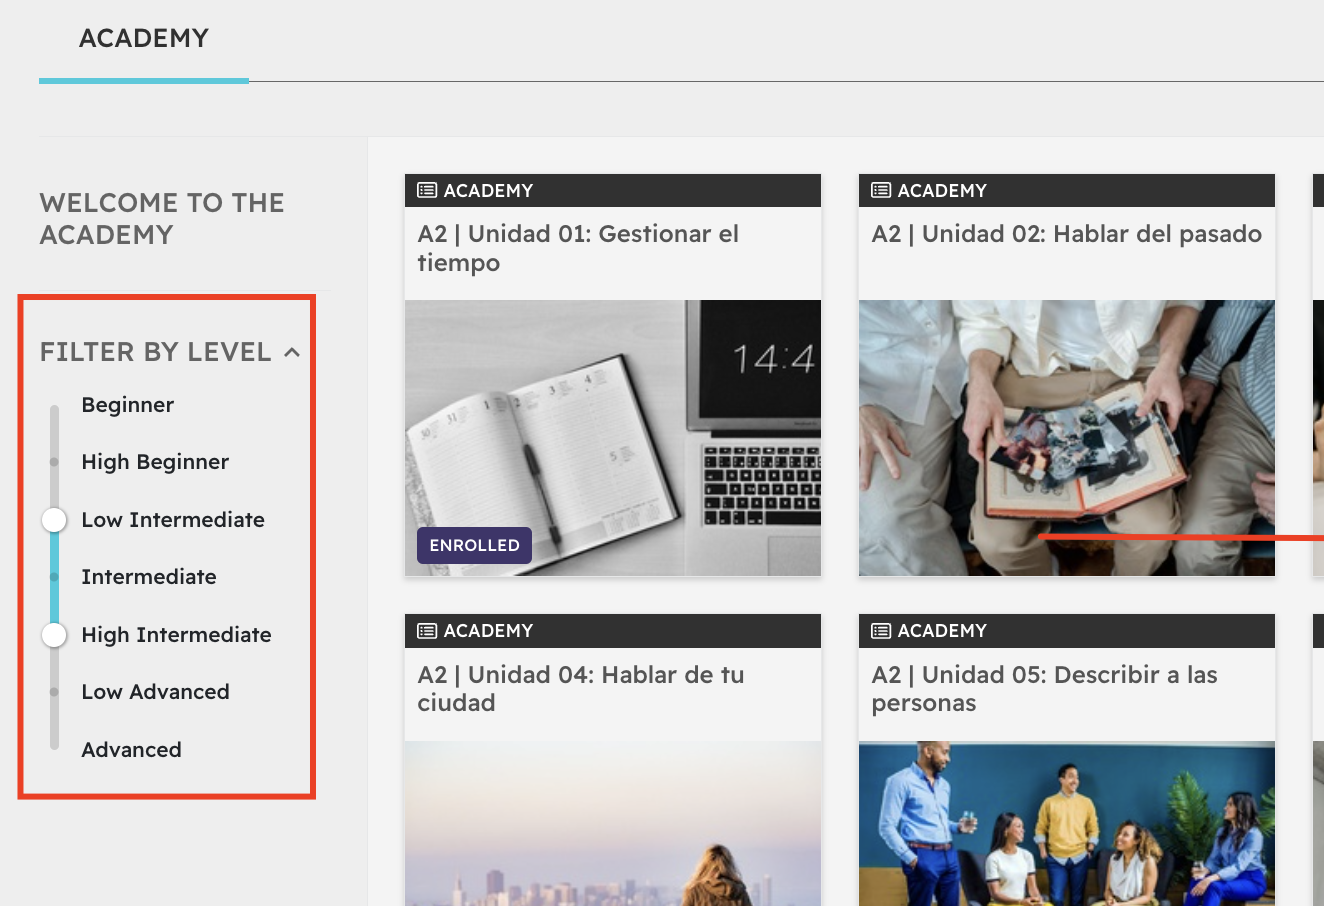Click the group of people thumbnail of Unidad 05
Viewport: 1324px width, 906px height.
tap(1067, 823)
